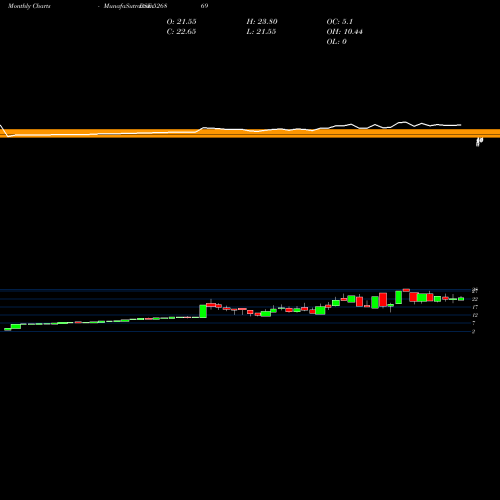Click the high value "H: 23.80"
500x500 pixels.
point(262,22)
